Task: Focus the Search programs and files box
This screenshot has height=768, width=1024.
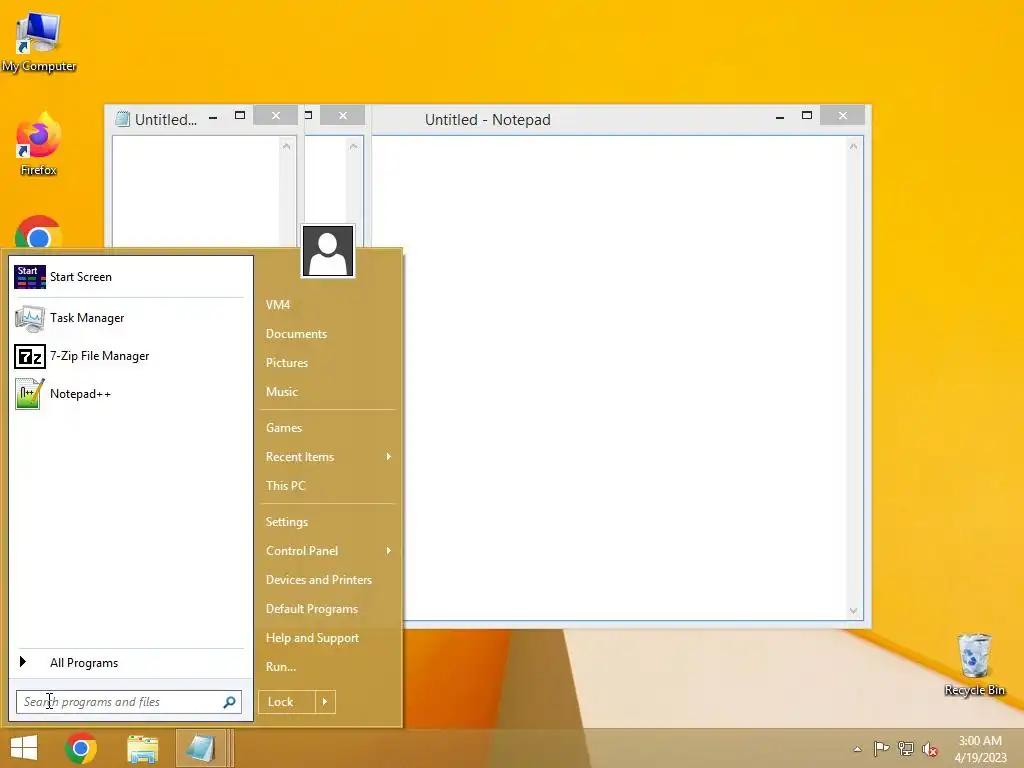Action: click(x=129, y=702)
